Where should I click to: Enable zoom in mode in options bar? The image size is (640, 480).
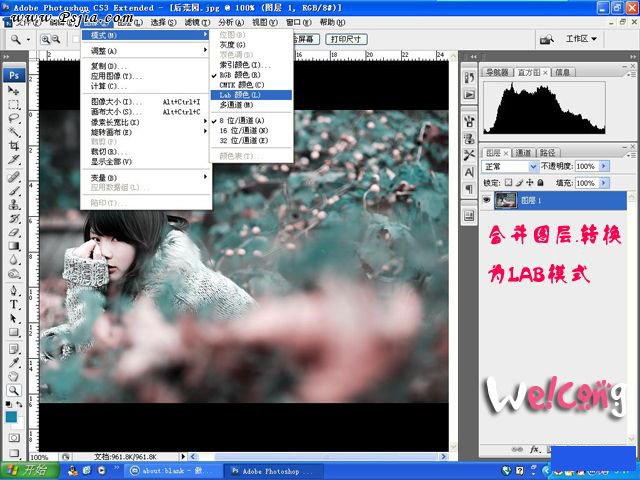click(x=45, y=39)
